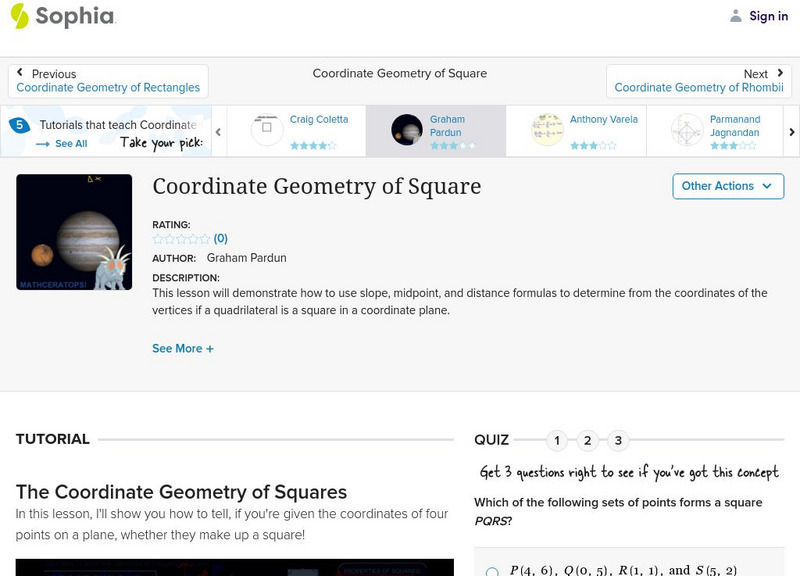Image resolution: width=800 pixels, height=576 pixels.
Task: Select the first quiz answer radio button
Action: (492, 572)
